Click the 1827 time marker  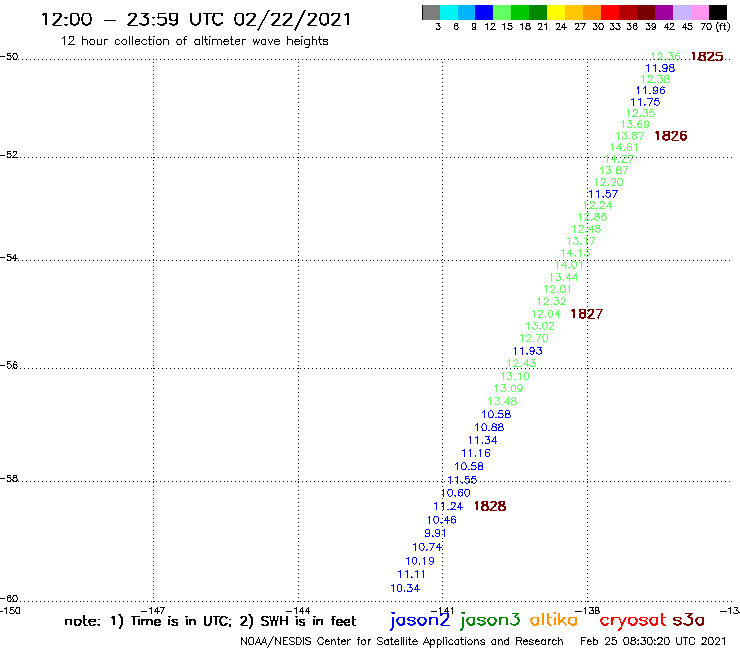[587, 314]
